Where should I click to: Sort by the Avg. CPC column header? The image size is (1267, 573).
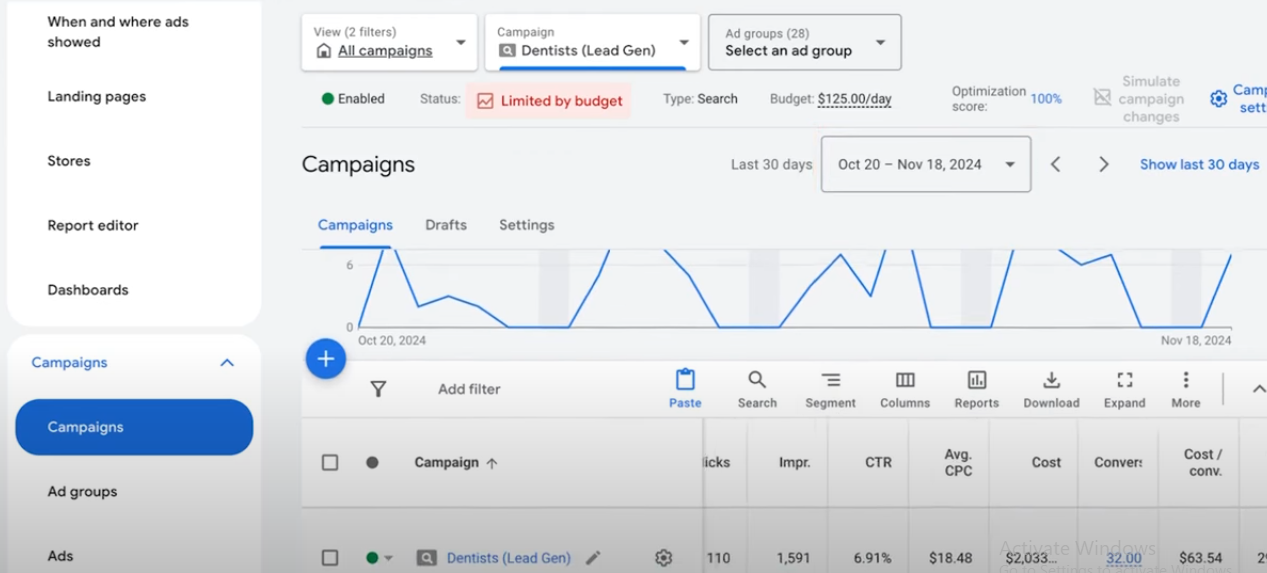(x=958, y=462)
